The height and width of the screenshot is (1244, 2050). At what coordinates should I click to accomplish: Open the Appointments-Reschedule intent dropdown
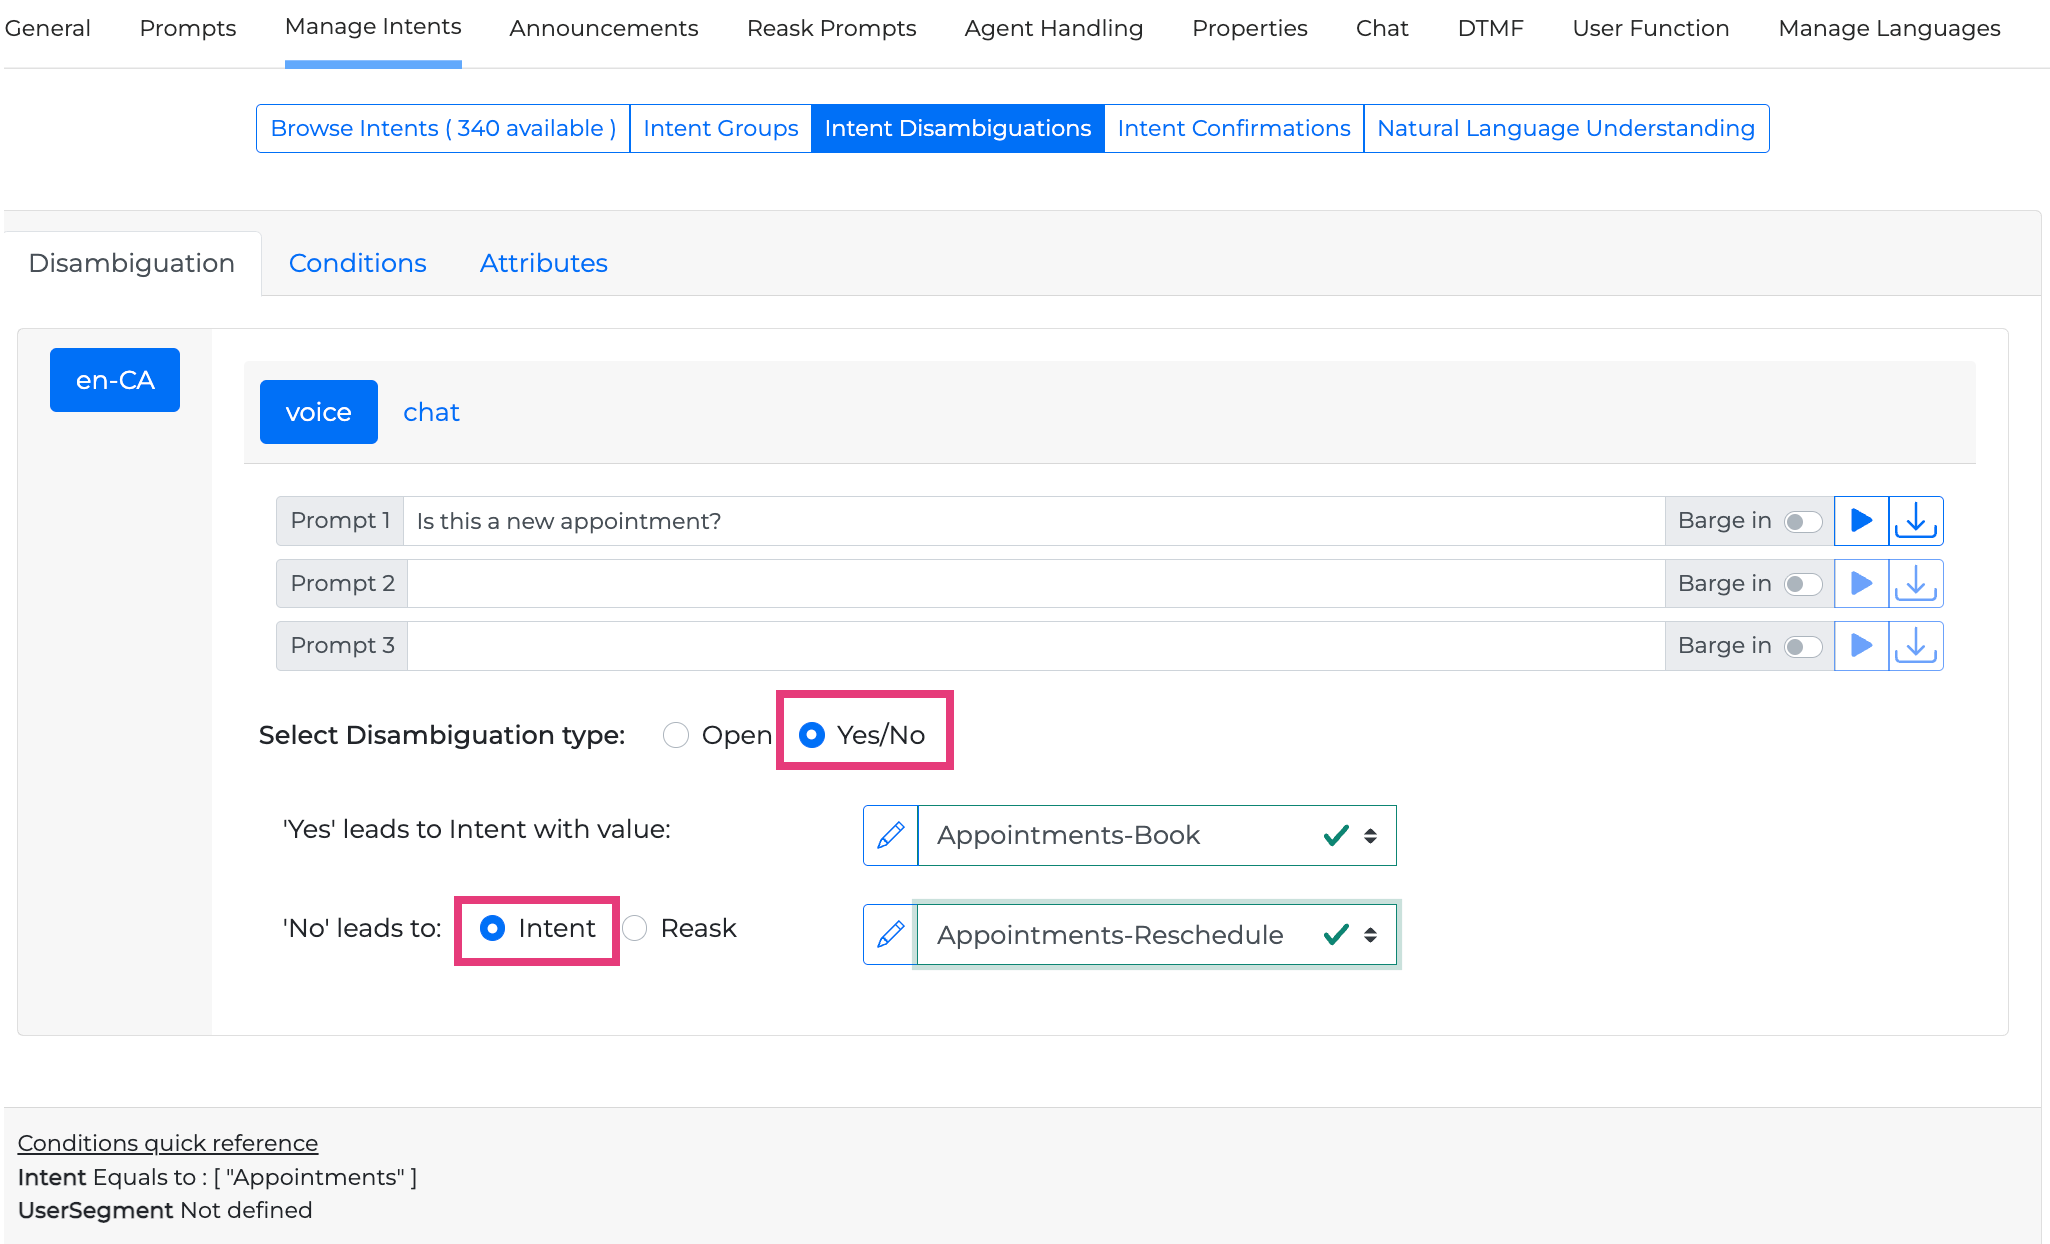(x=1156, y=935)
